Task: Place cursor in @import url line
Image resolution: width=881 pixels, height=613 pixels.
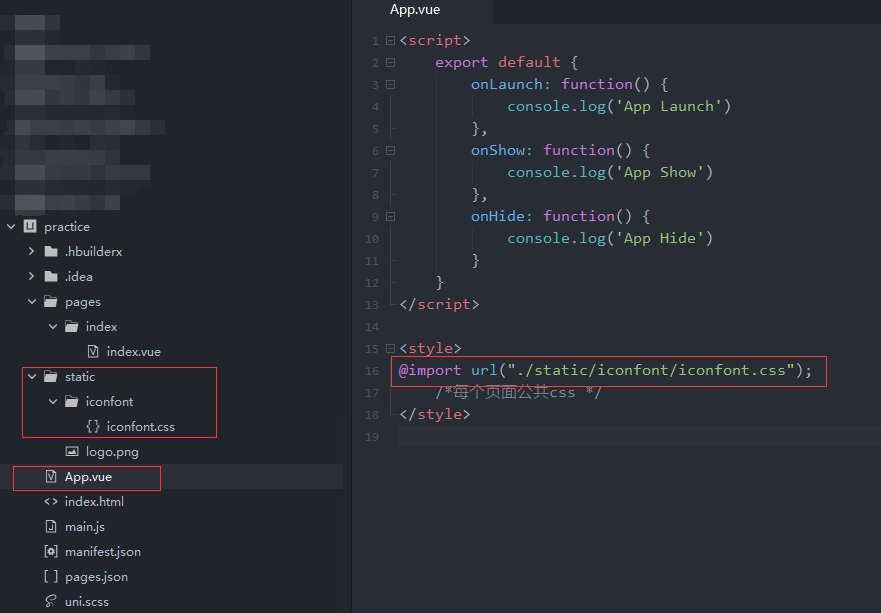Action: click(x=605, y=370)
